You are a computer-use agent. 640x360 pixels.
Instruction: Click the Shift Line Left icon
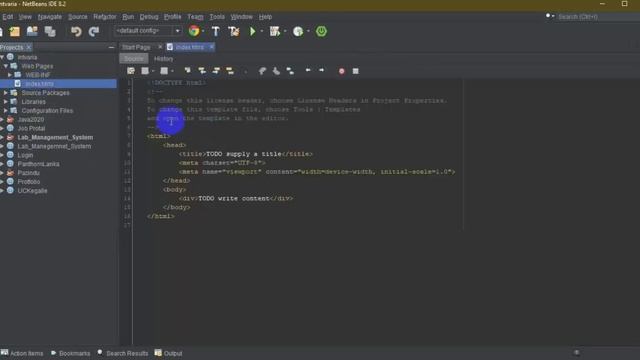pos(308,71)
